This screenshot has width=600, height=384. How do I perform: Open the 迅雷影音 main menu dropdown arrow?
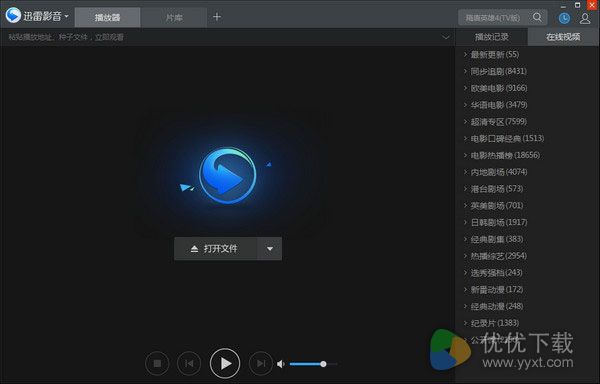click(x=67, y=16)
